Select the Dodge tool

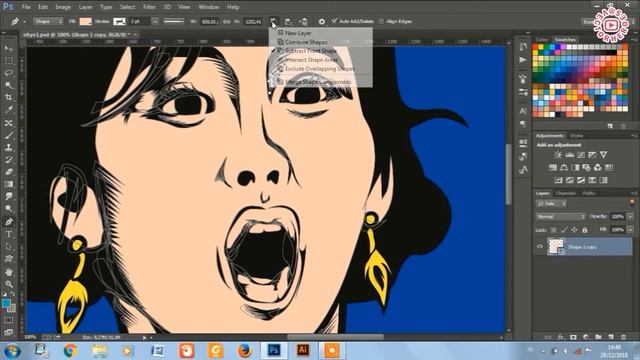pos(9,209)
